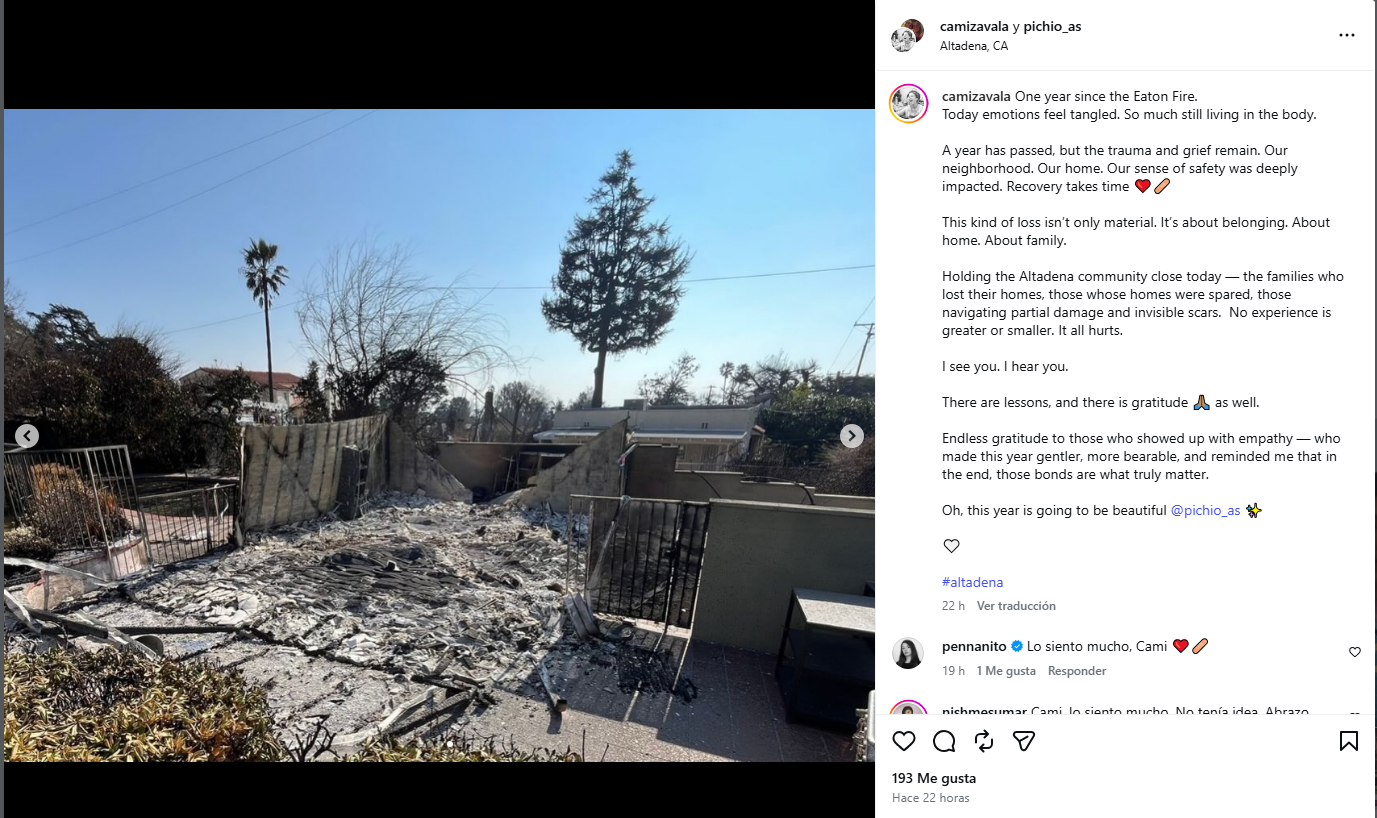Like pennanito's comment heart
Viewport: 1377px width, 818px height.
click(1355, 652)
